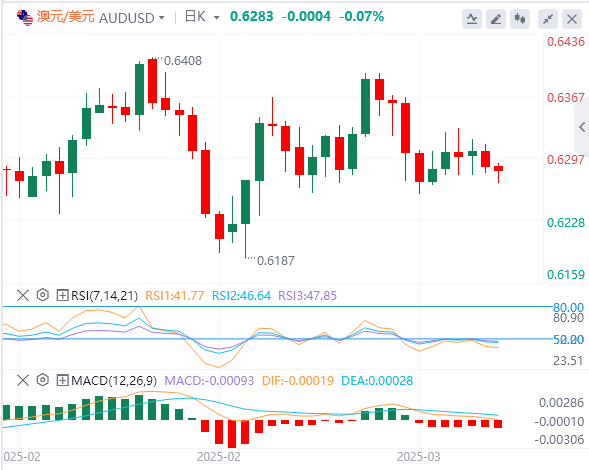589x470 pixels.
Task: Click the DEA:0.00028 value
Action: pyautogui.click(x=377, y=381)
